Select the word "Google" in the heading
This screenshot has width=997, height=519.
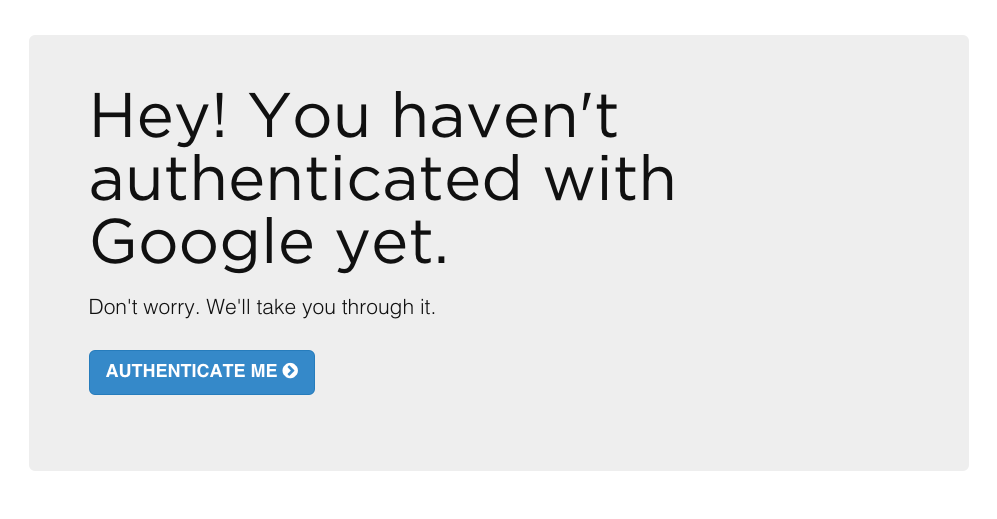202,244
